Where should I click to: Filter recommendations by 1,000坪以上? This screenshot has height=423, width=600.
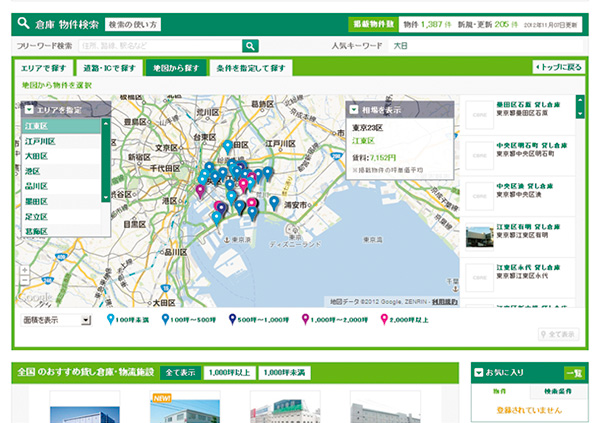[x=229, y=372]
